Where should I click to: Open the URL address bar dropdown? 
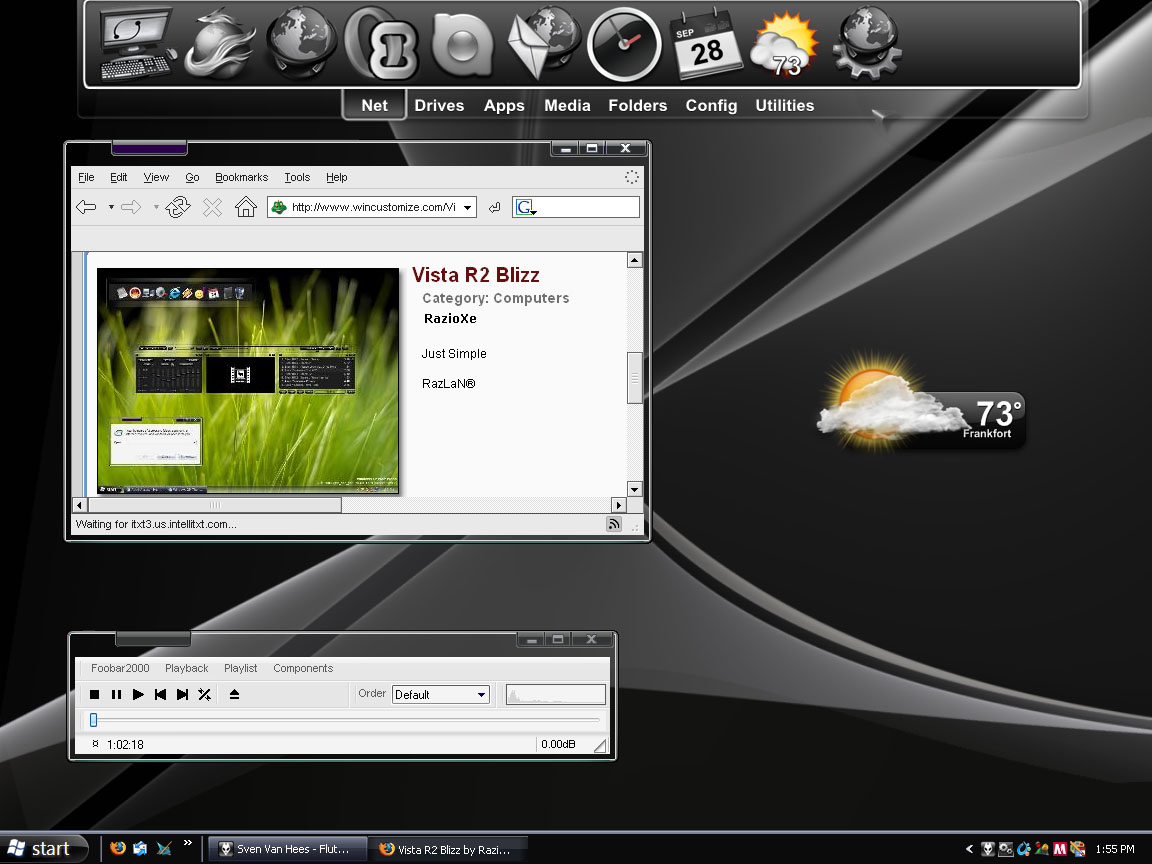(x=467, y=207)
